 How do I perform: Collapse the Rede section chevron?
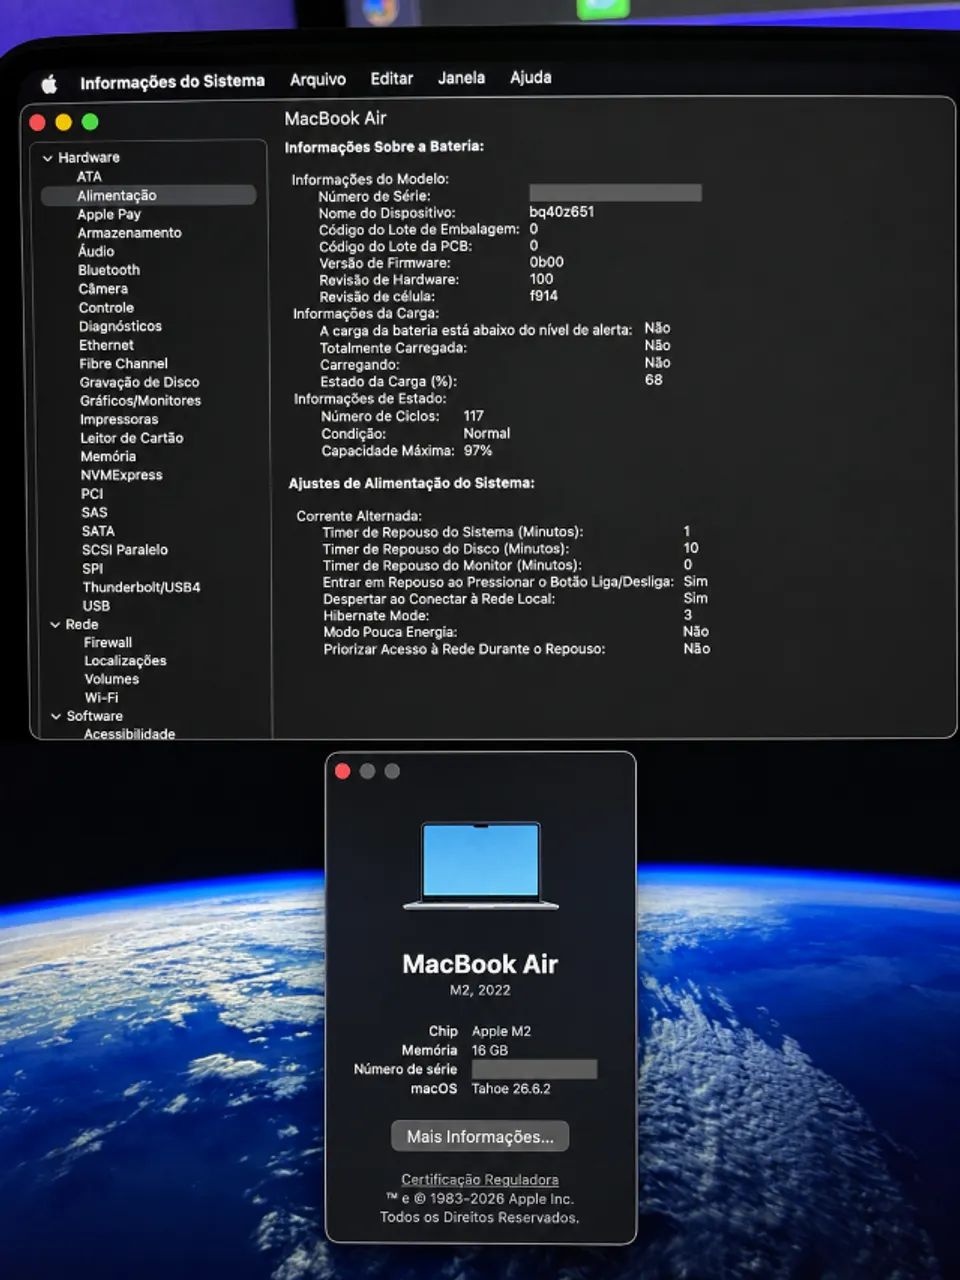[x=55, y=625]
